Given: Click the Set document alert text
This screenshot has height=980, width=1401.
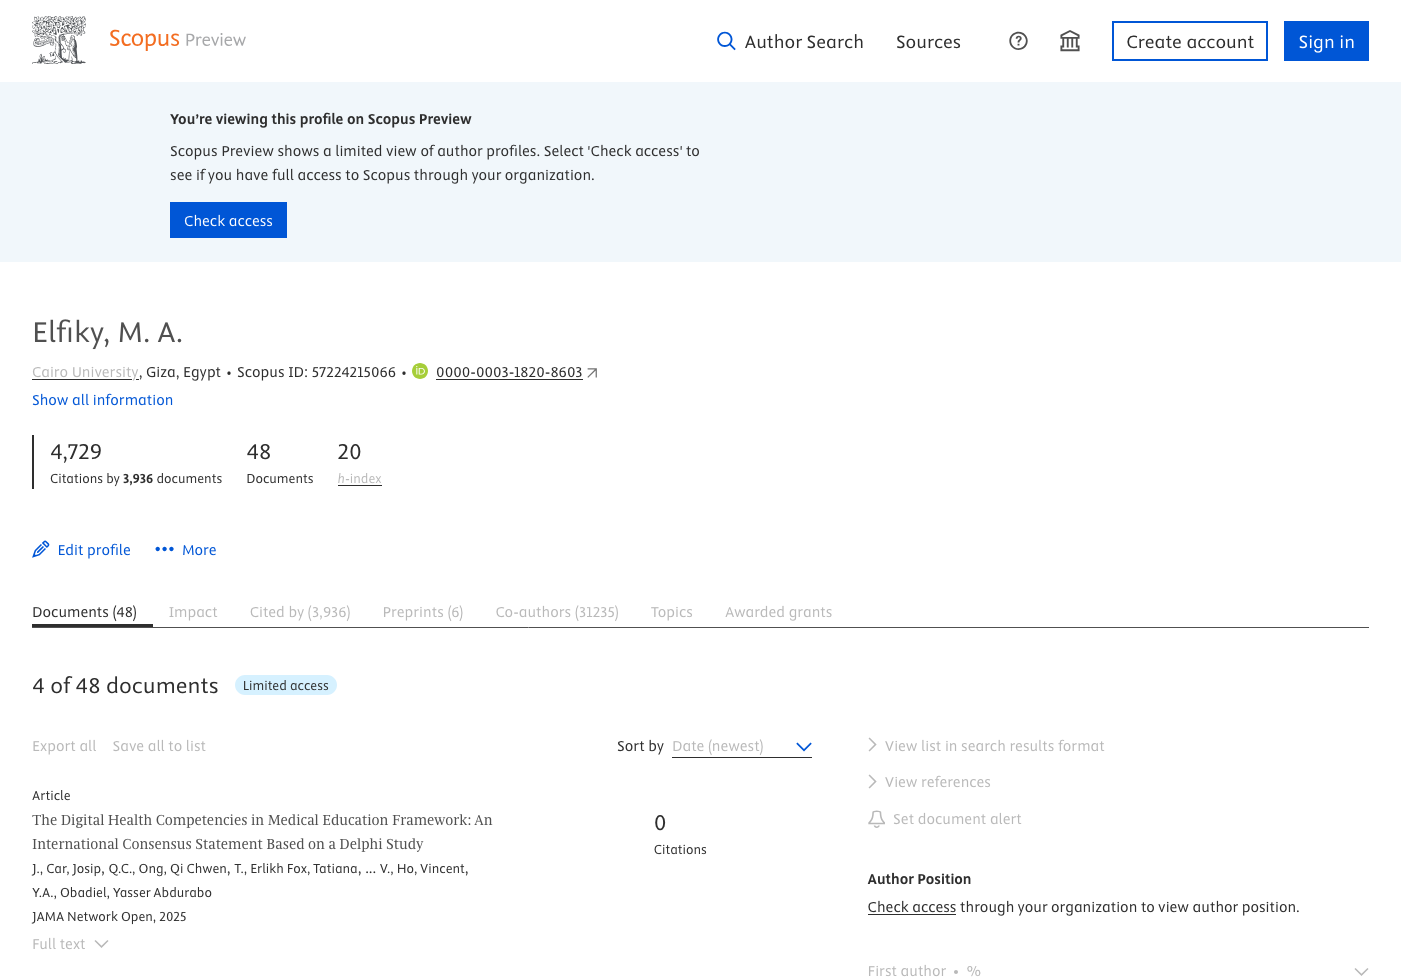Looking at the screenshot, I should pyautogui.click(x=957, y=819).
